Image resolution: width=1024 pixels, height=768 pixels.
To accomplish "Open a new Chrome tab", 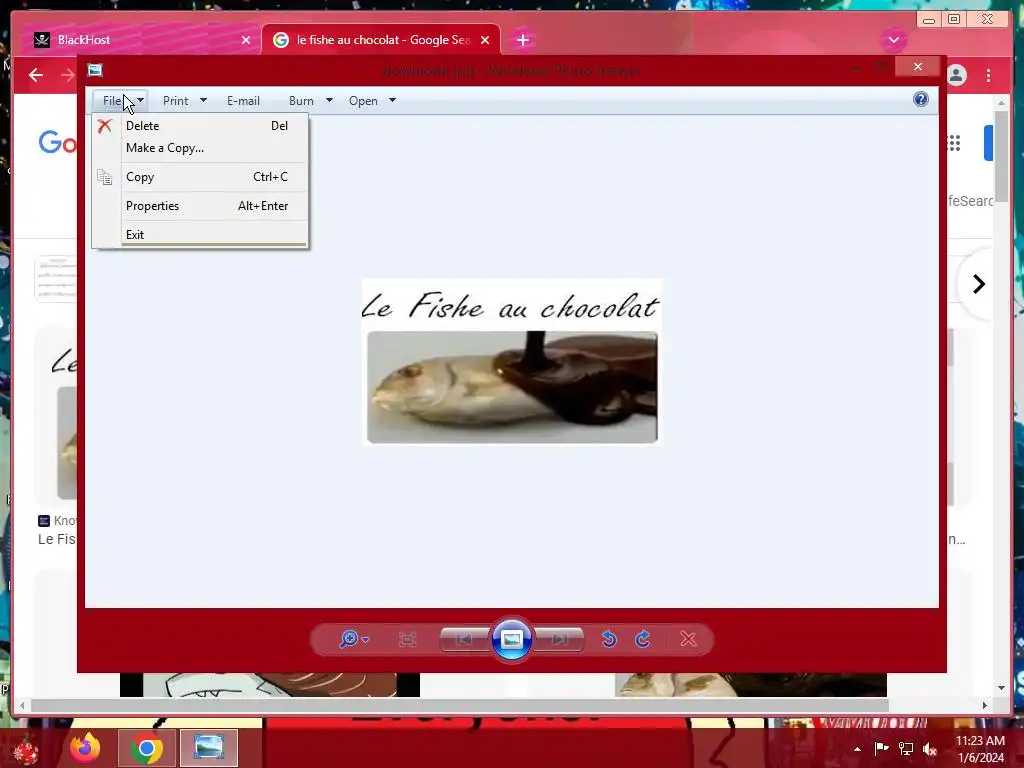I will tap(522, 40).
